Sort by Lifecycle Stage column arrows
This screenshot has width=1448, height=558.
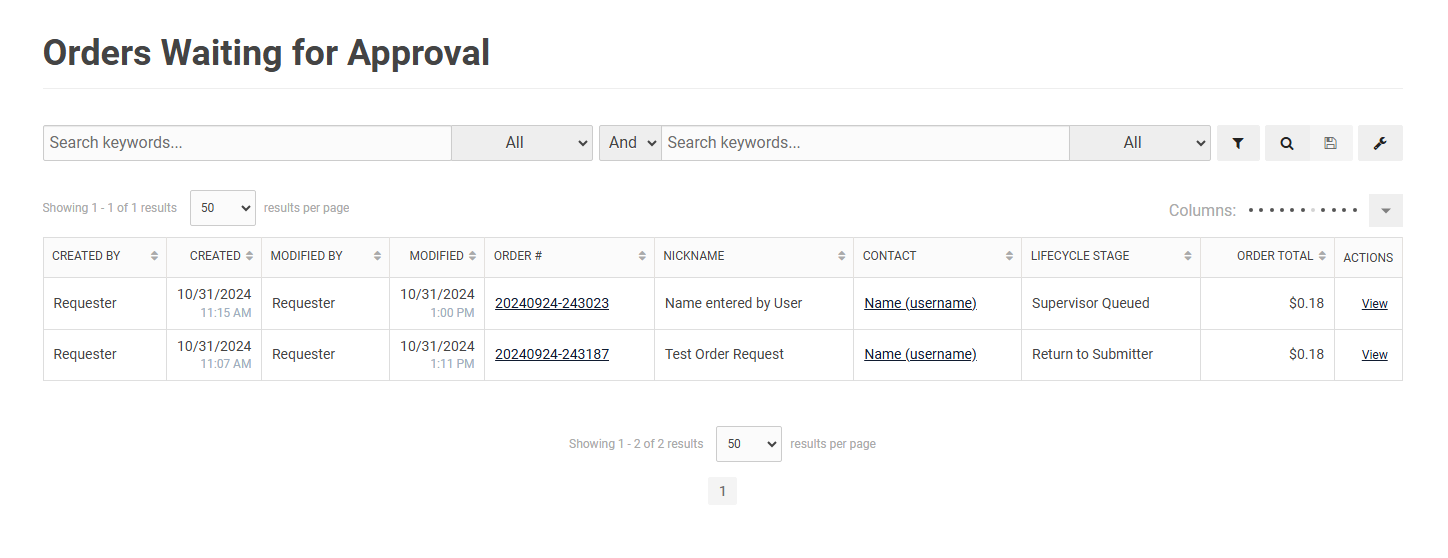(x=1187, y=256)
